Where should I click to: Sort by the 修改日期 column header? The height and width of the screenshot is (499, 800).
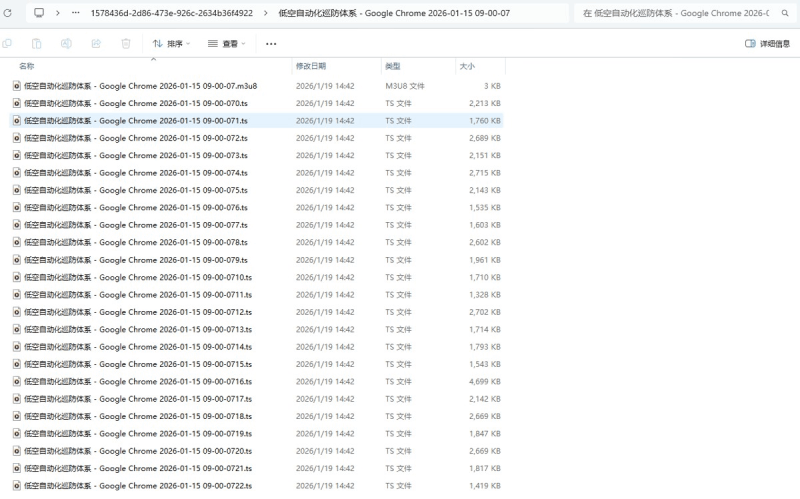tap(310, 66)
